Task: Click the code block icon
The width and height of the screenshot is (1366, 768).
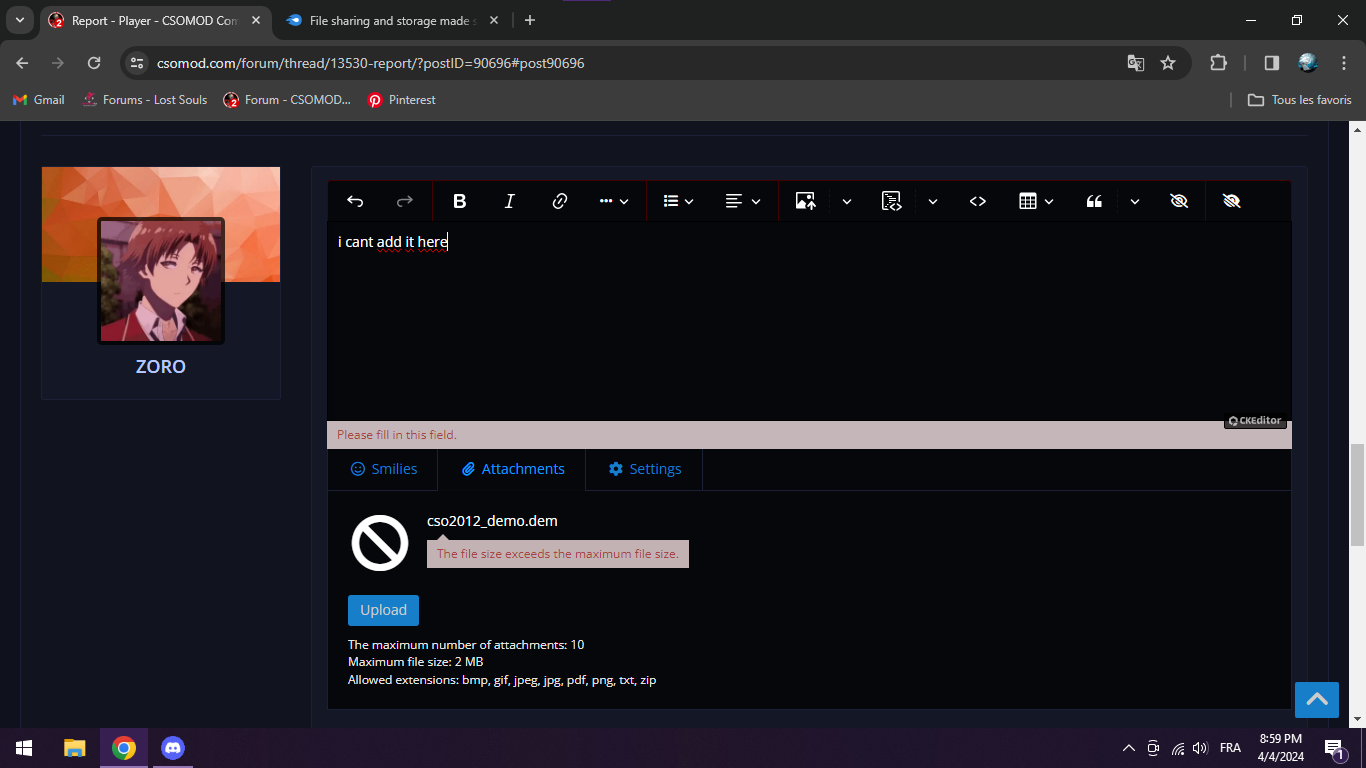Action: (892, 201)
